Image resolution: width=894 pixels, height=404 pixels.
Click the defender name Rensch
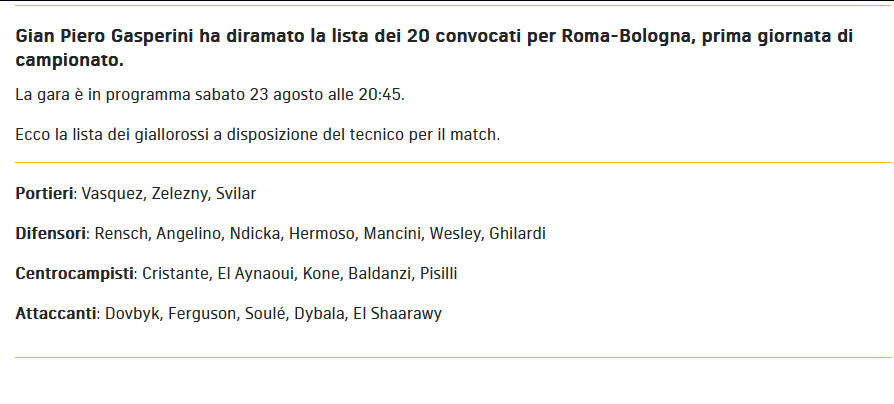tap(121, 234)
